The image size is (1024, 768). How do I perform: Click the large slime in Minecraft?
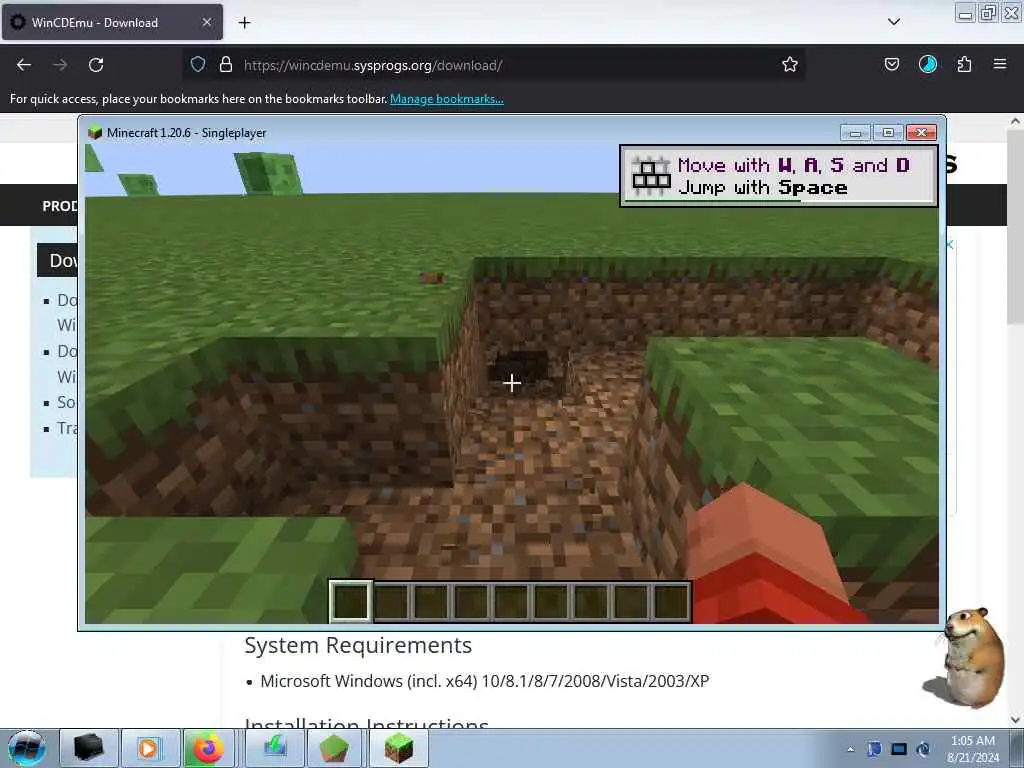click(268, 174)
